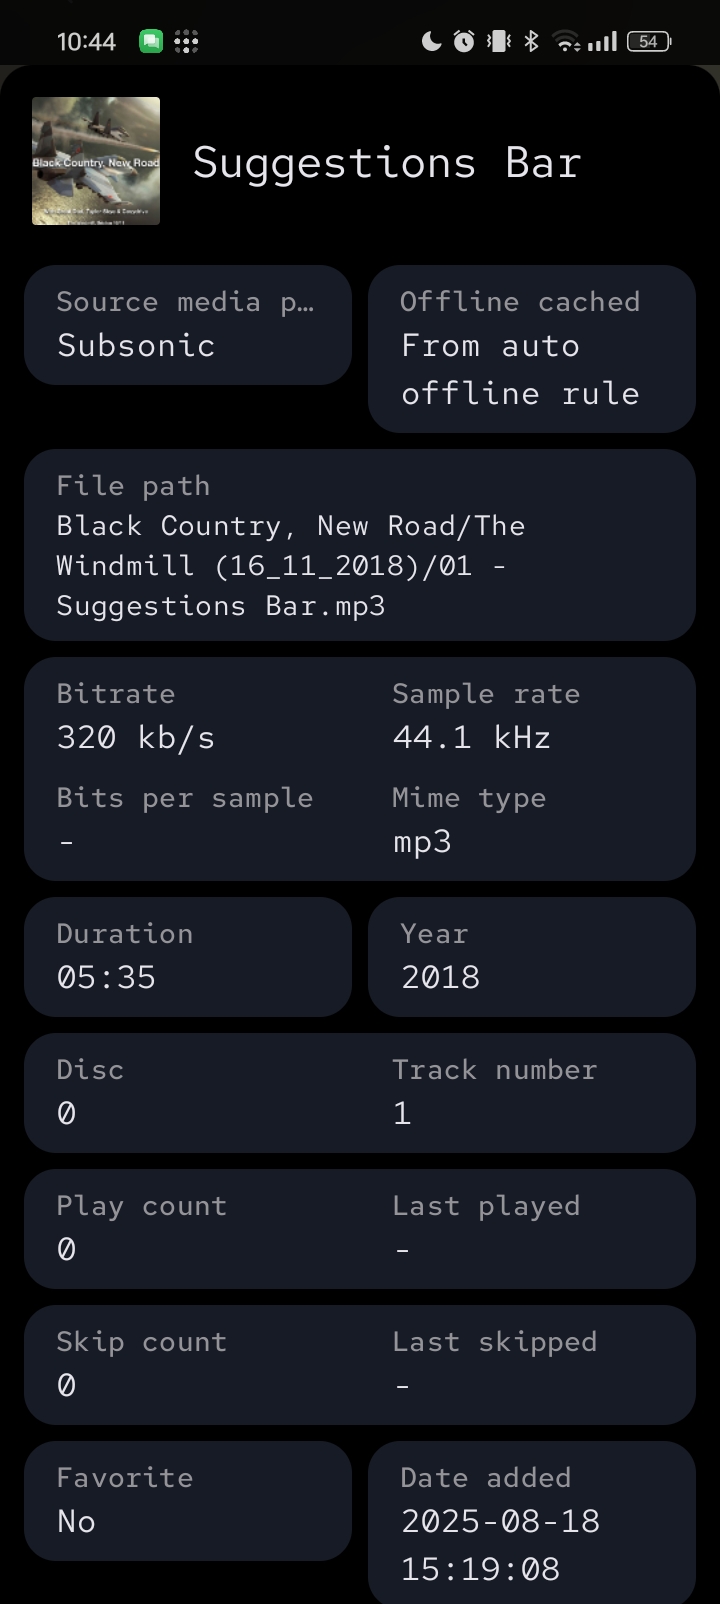720x1604 pixels.
Task: Tap the Wi-Fi status icon
Action: [x=567, y=41]
